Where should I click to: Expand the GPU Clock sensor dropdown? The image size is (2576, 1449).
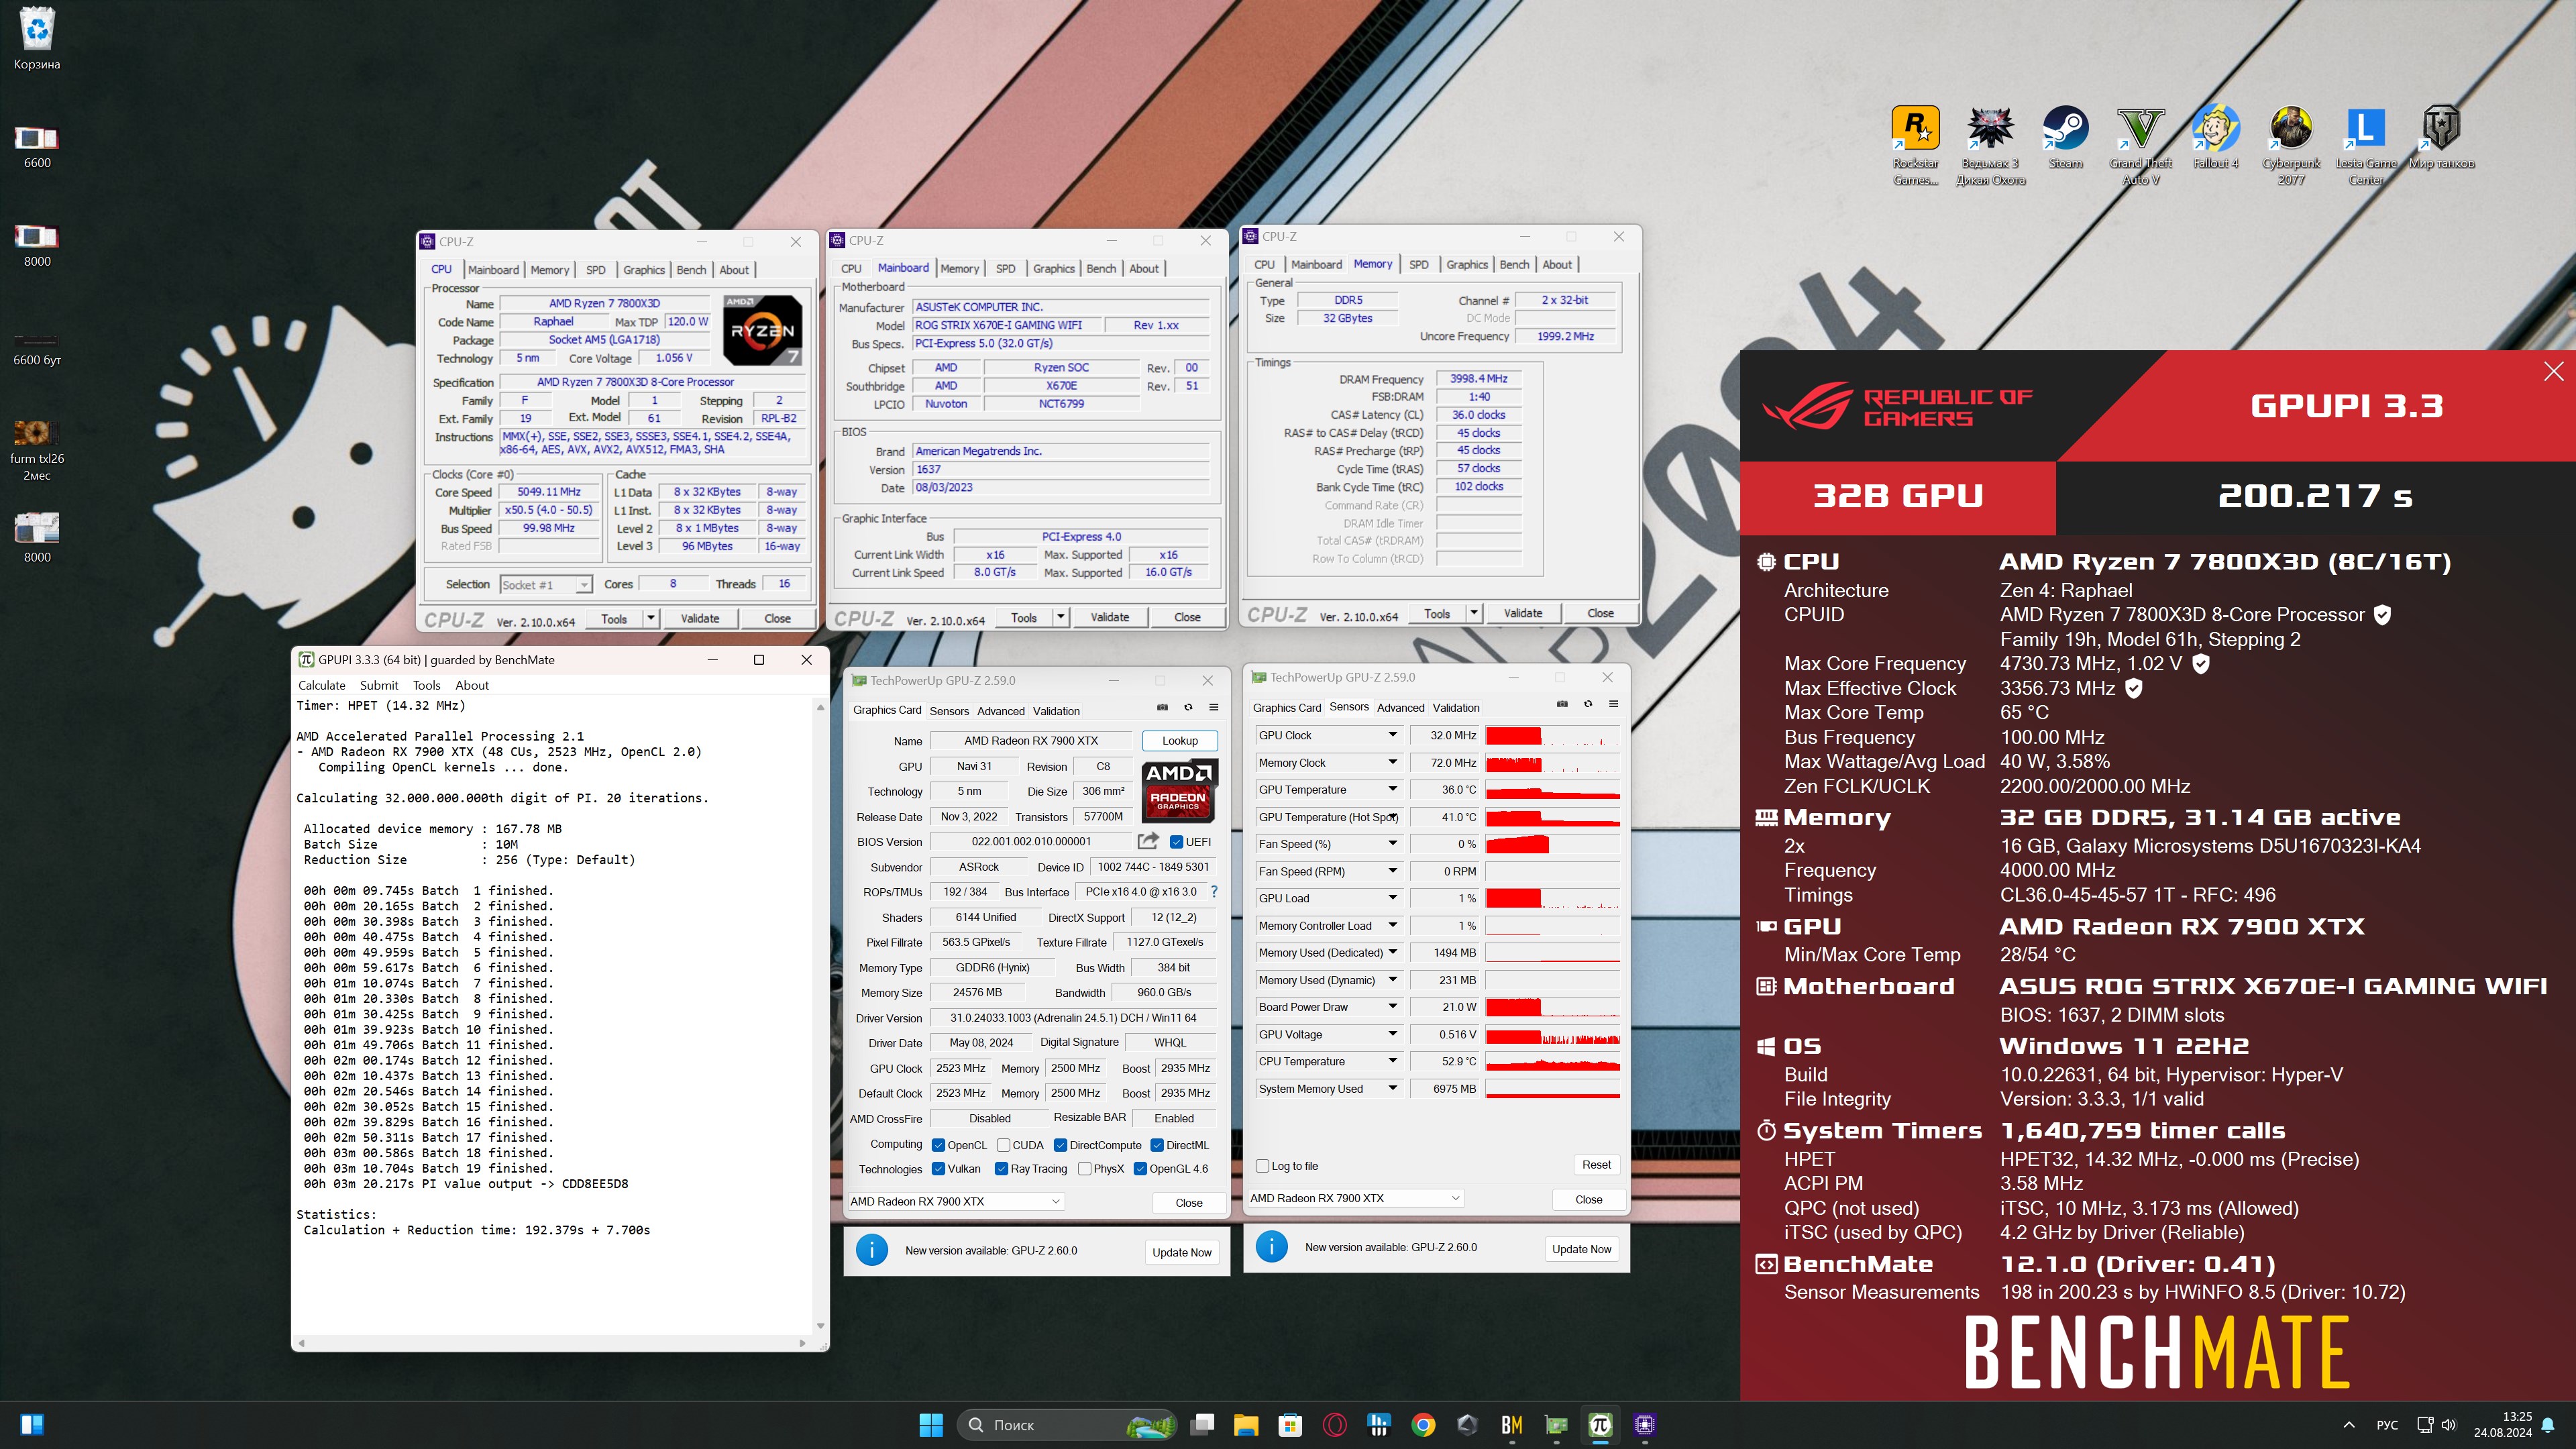[x=1392, y=735]
